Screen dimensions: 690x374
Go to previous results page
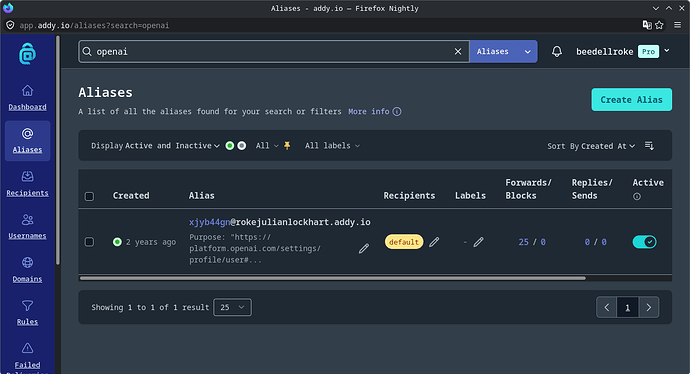pyautogui.click(x=606, y=307)
